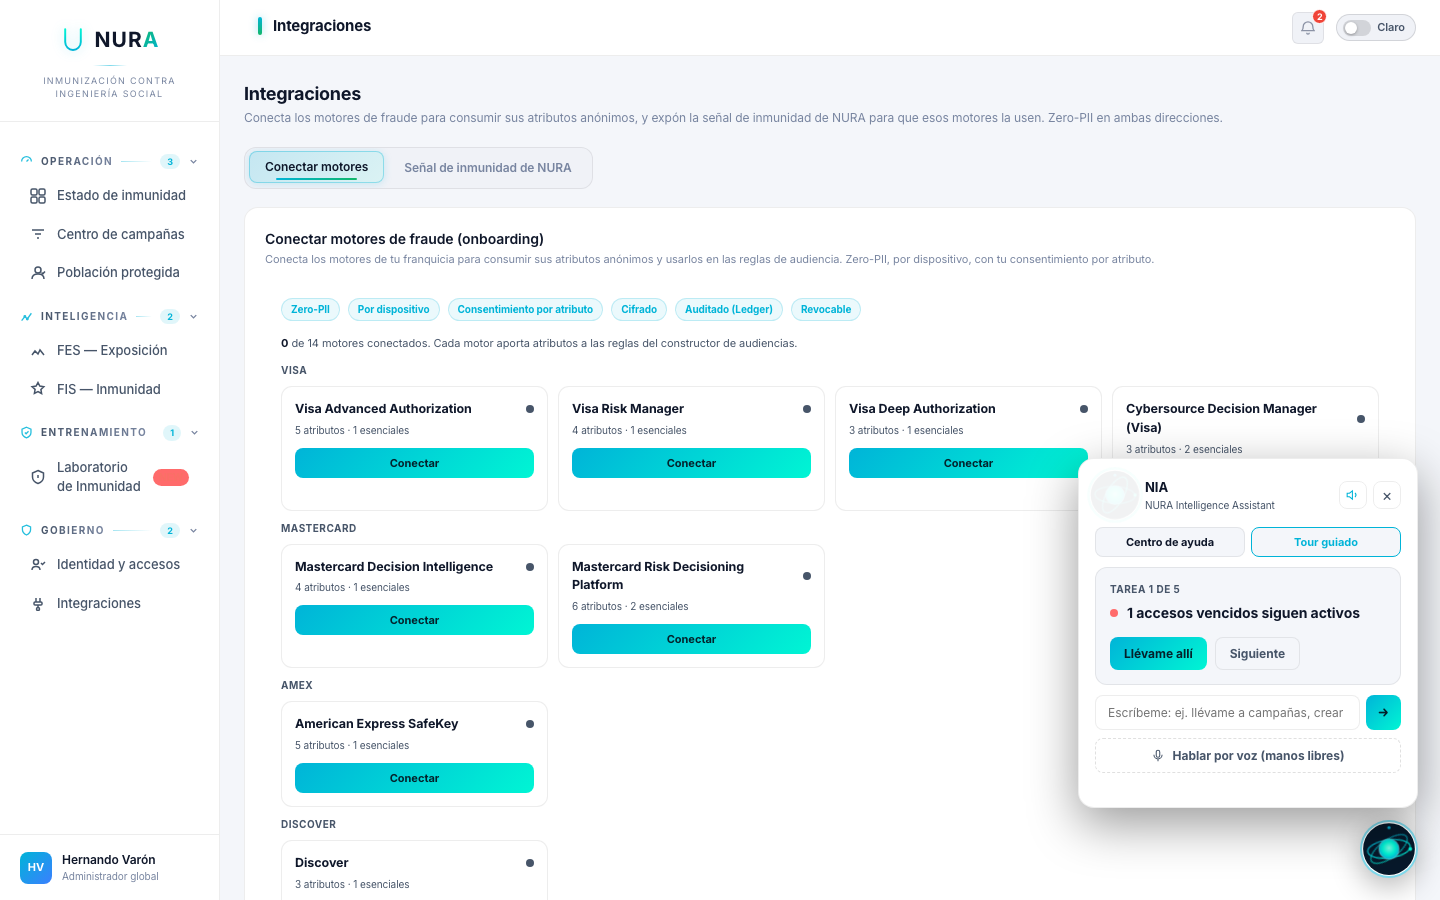Click status dot on Discover card

coord(530,863)
